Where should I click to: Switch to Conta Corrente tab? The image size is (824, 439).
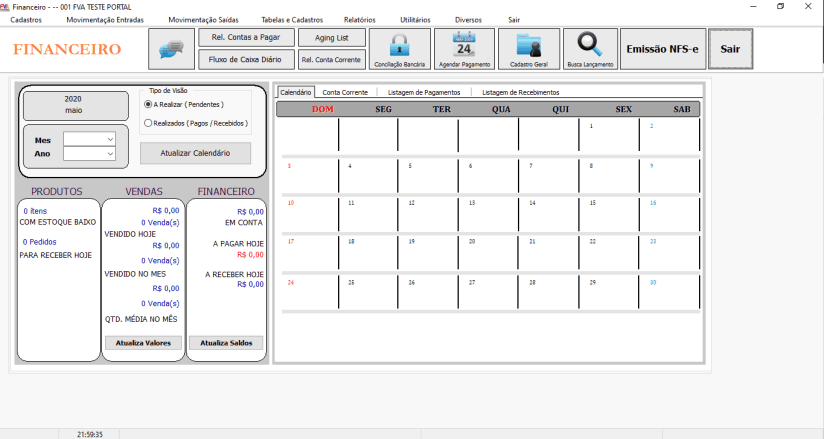tap(343, 92)
